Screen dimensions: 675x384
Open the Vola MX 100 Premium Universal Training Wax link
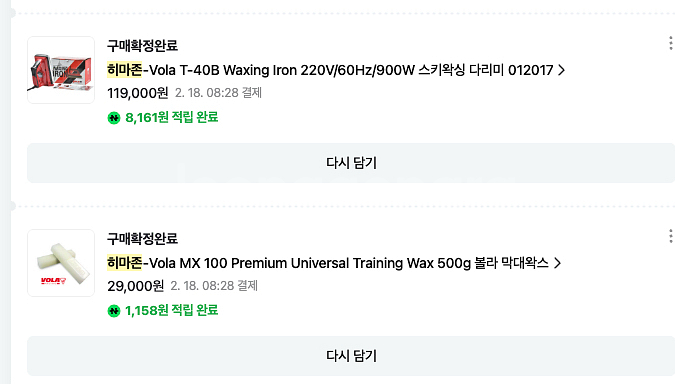(x=328, y=263)
